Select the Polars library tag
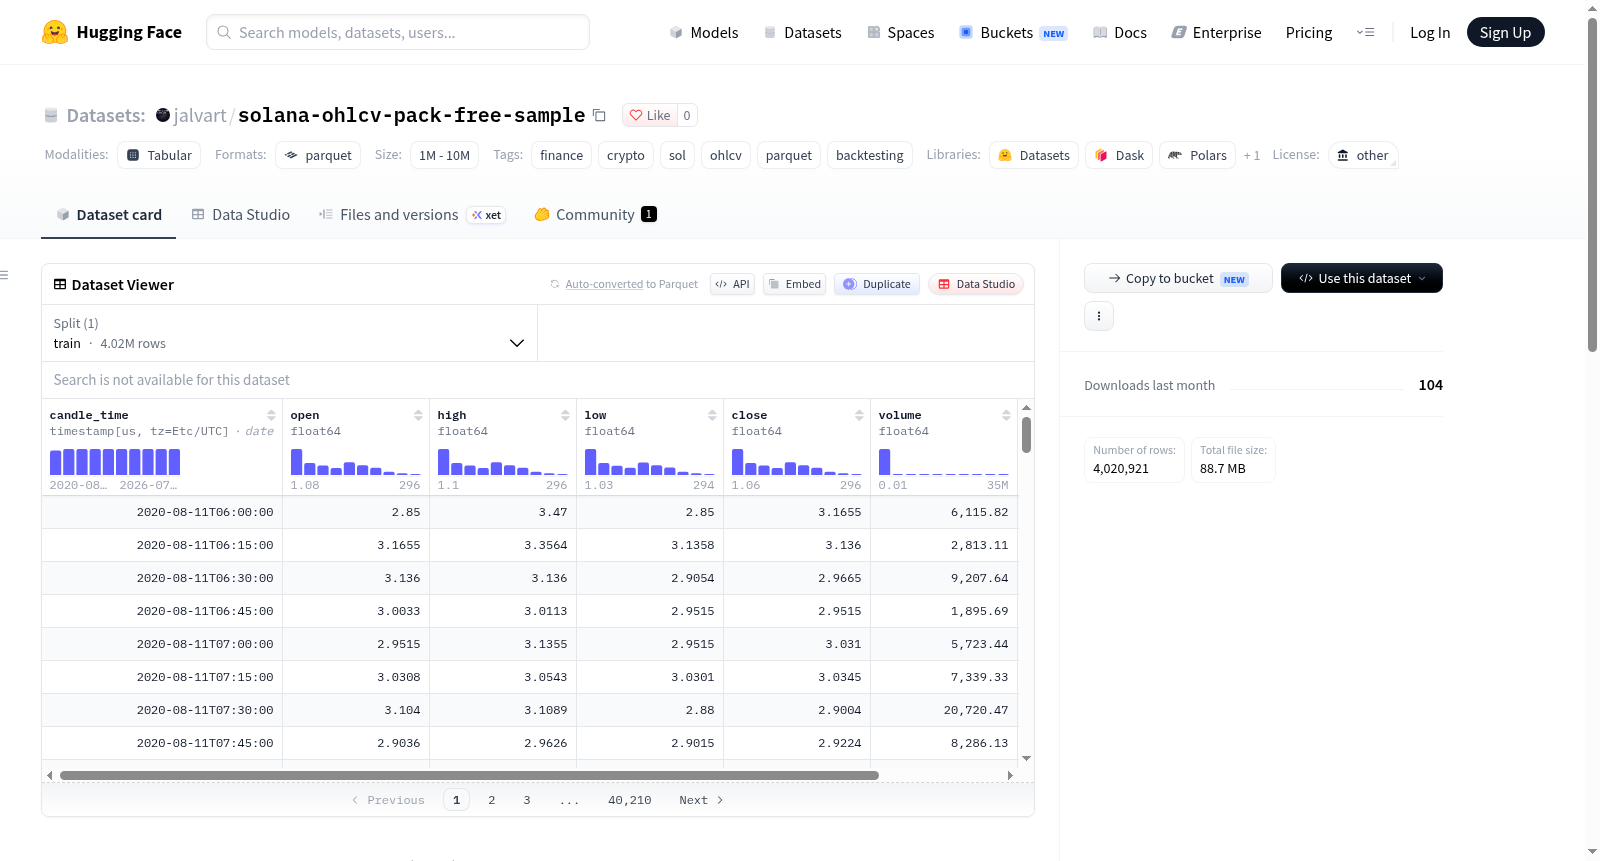 coord(1197,155)
